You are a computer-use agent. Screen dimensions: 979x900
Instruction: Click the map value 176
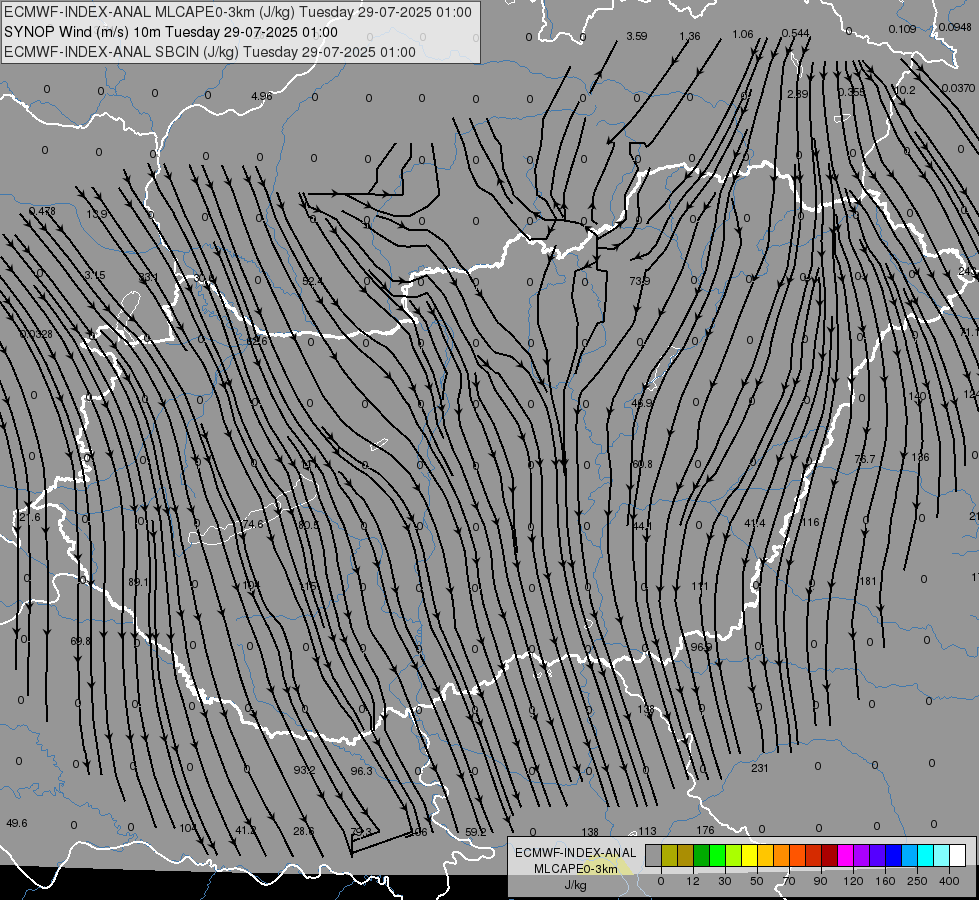(705, 830)
